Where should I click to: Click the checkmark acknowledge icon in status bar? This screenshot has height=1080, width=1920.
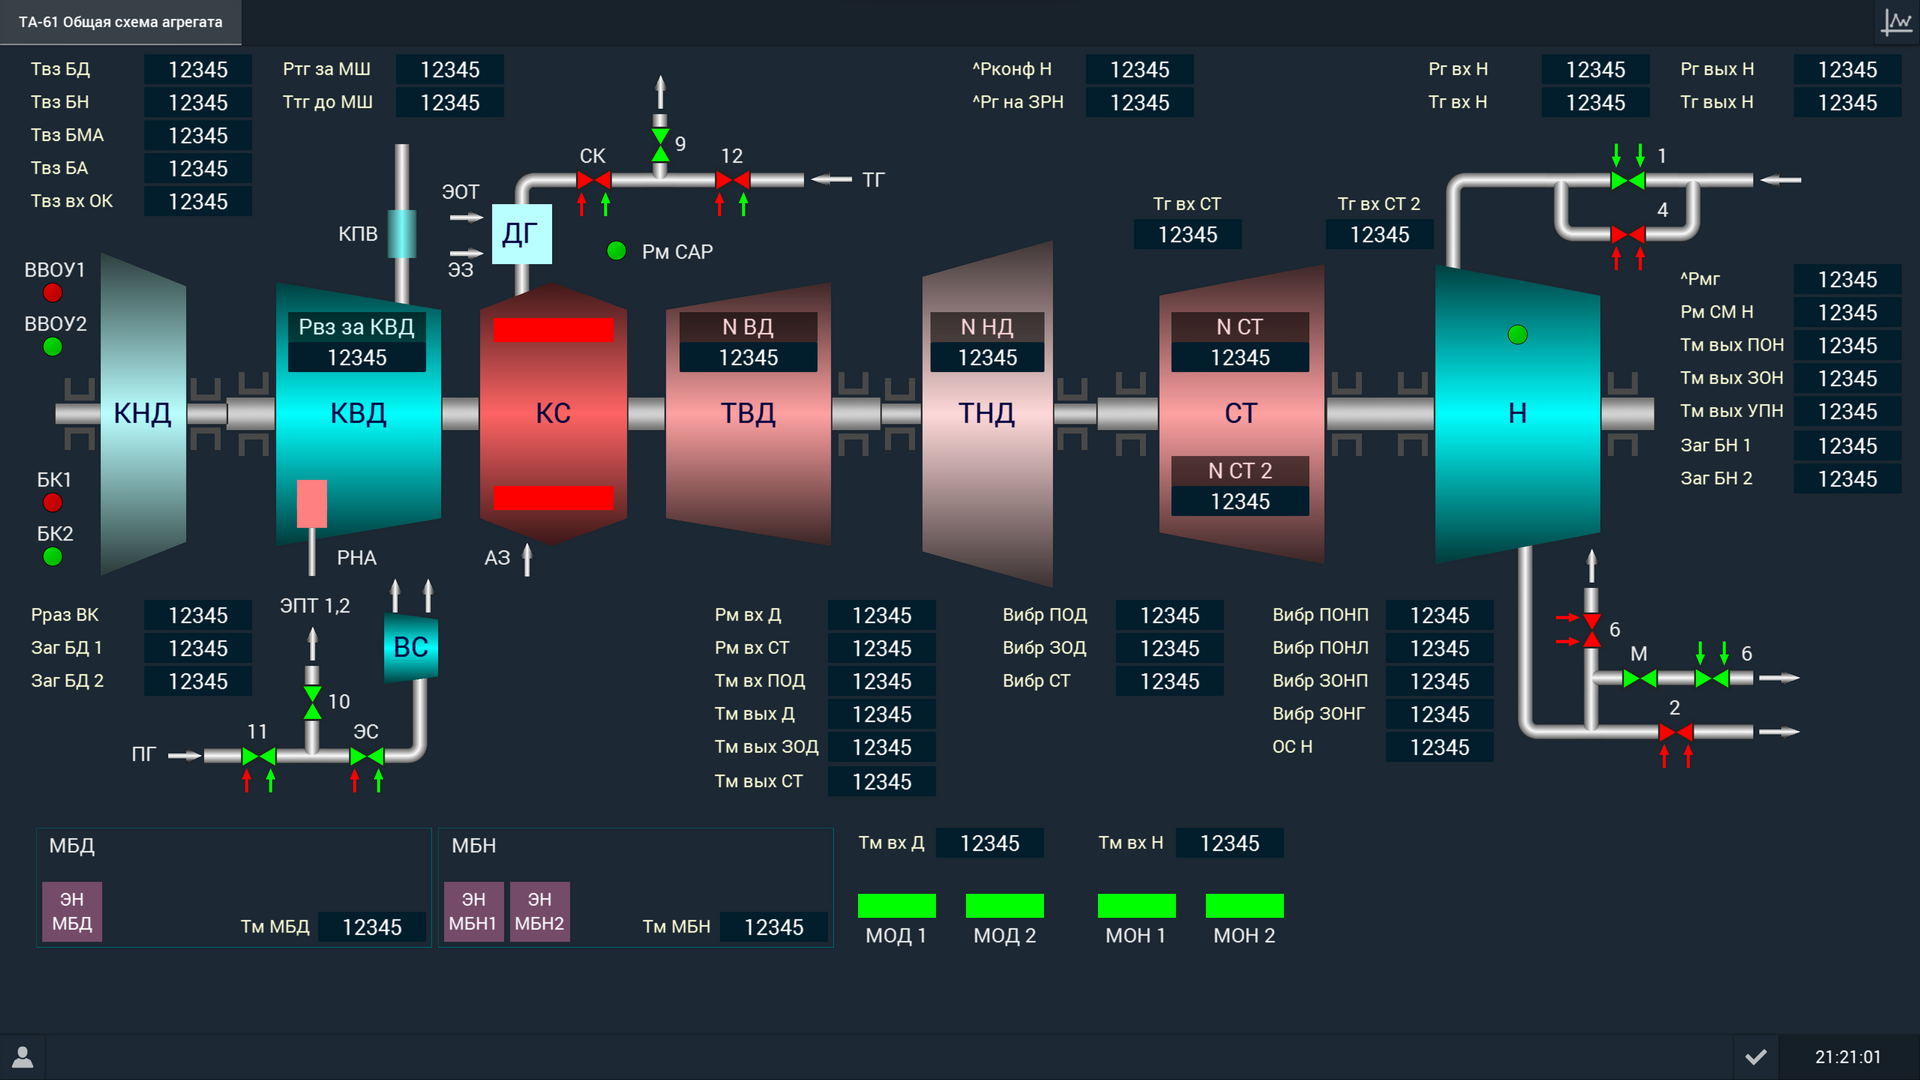click(x=1756, y=1057)
